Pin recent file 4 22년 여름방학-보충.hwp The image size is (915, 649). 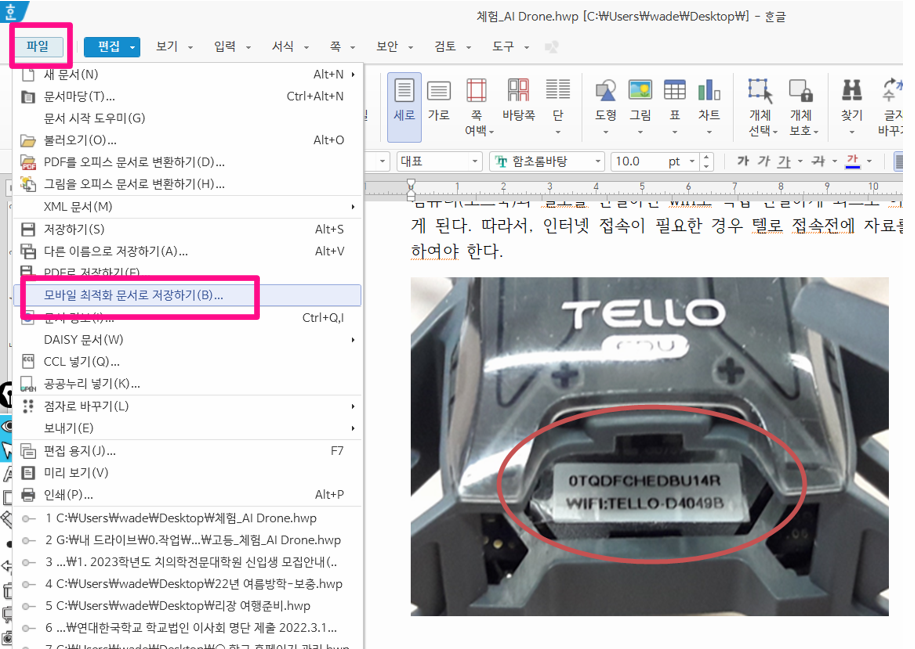pyautogui.click(x=27, y=584)
